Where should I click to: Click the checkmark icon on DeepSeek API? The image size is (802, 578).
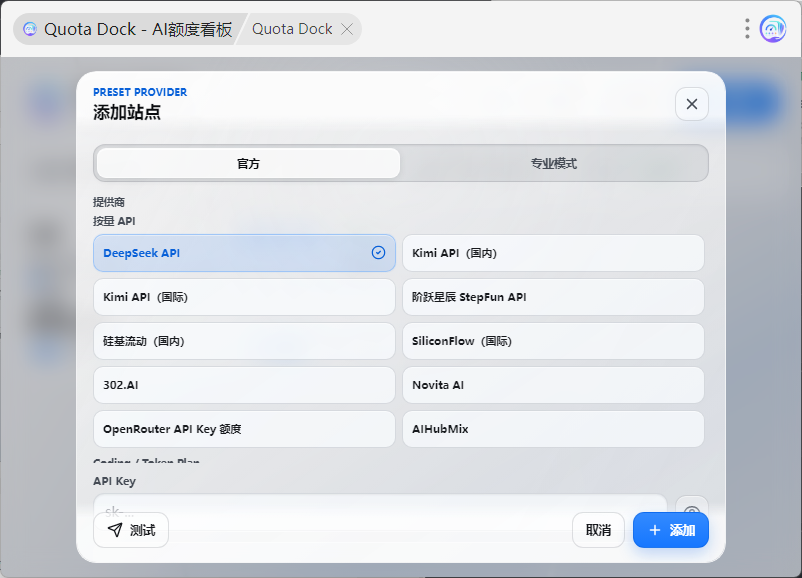[x=378, y=252]
